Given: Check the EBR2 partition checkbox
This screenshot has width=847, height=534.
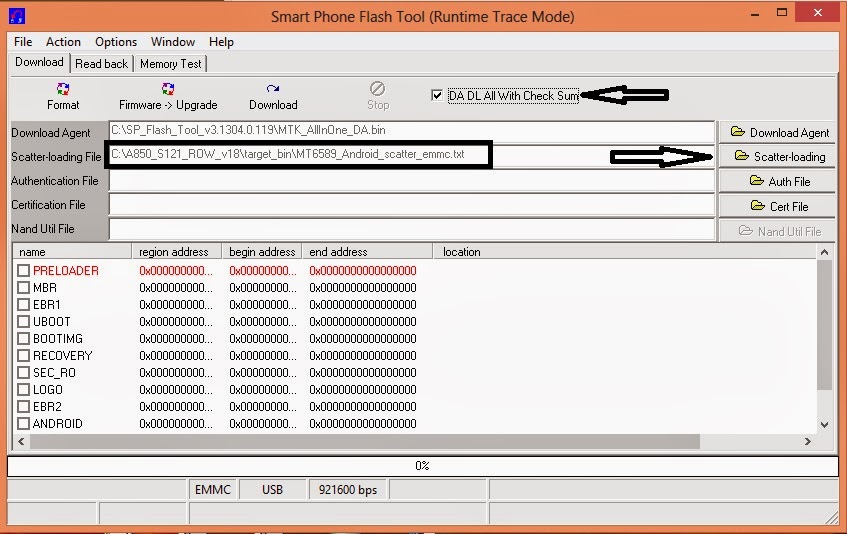Looking at the screenshot, I should click(23, 407).
